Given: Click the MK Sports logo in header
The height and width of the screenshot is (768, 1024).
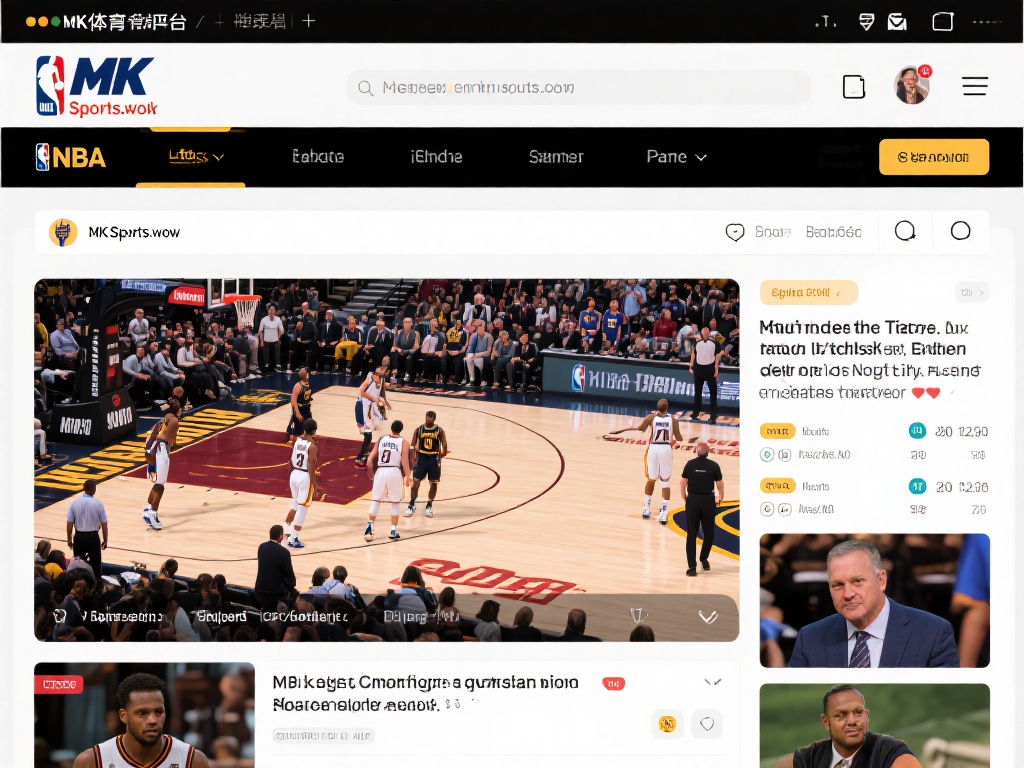Looking at the screenshot, I should pyautogui.click(x=96, y=87).
